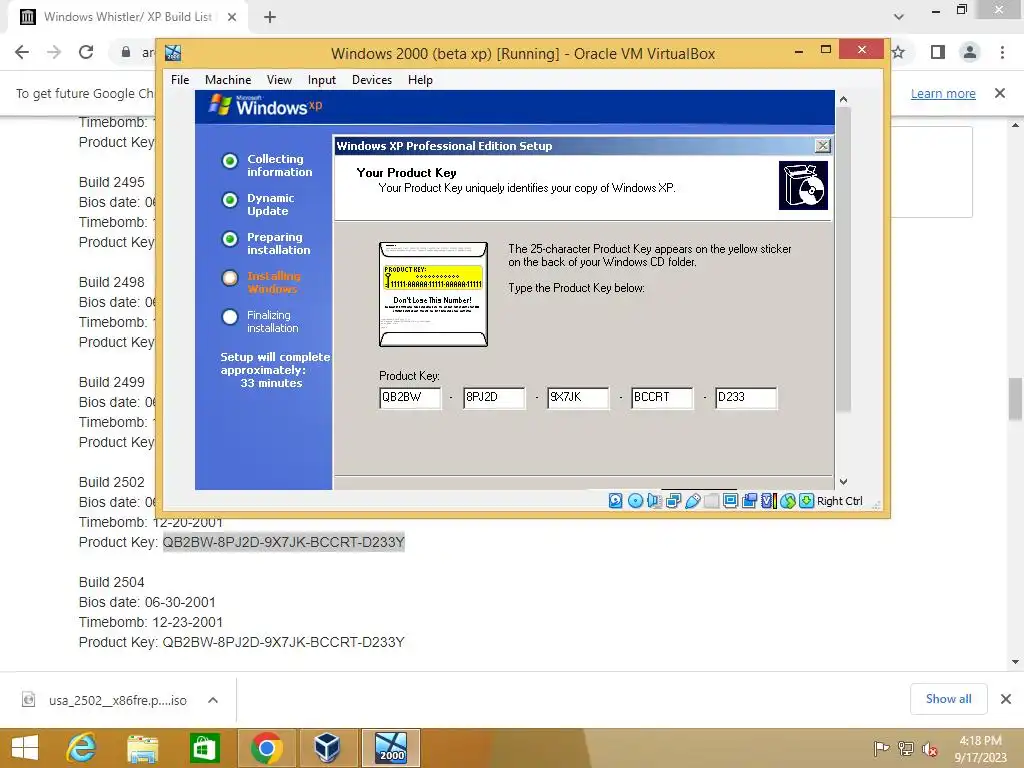Open Chrome three-dot menu
Image resolution: width=1024 pixels, height=768 pixels.
[1002, 52]
